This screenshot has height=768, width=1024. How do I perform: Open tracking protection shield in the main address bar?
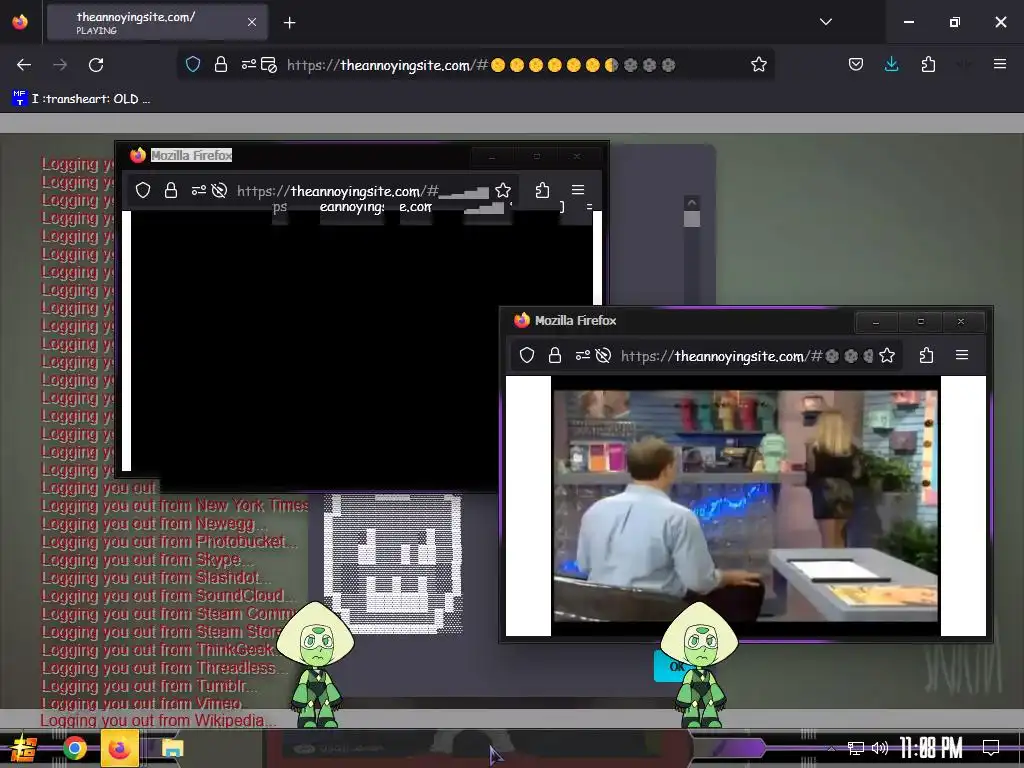click(x=193, y=64)
